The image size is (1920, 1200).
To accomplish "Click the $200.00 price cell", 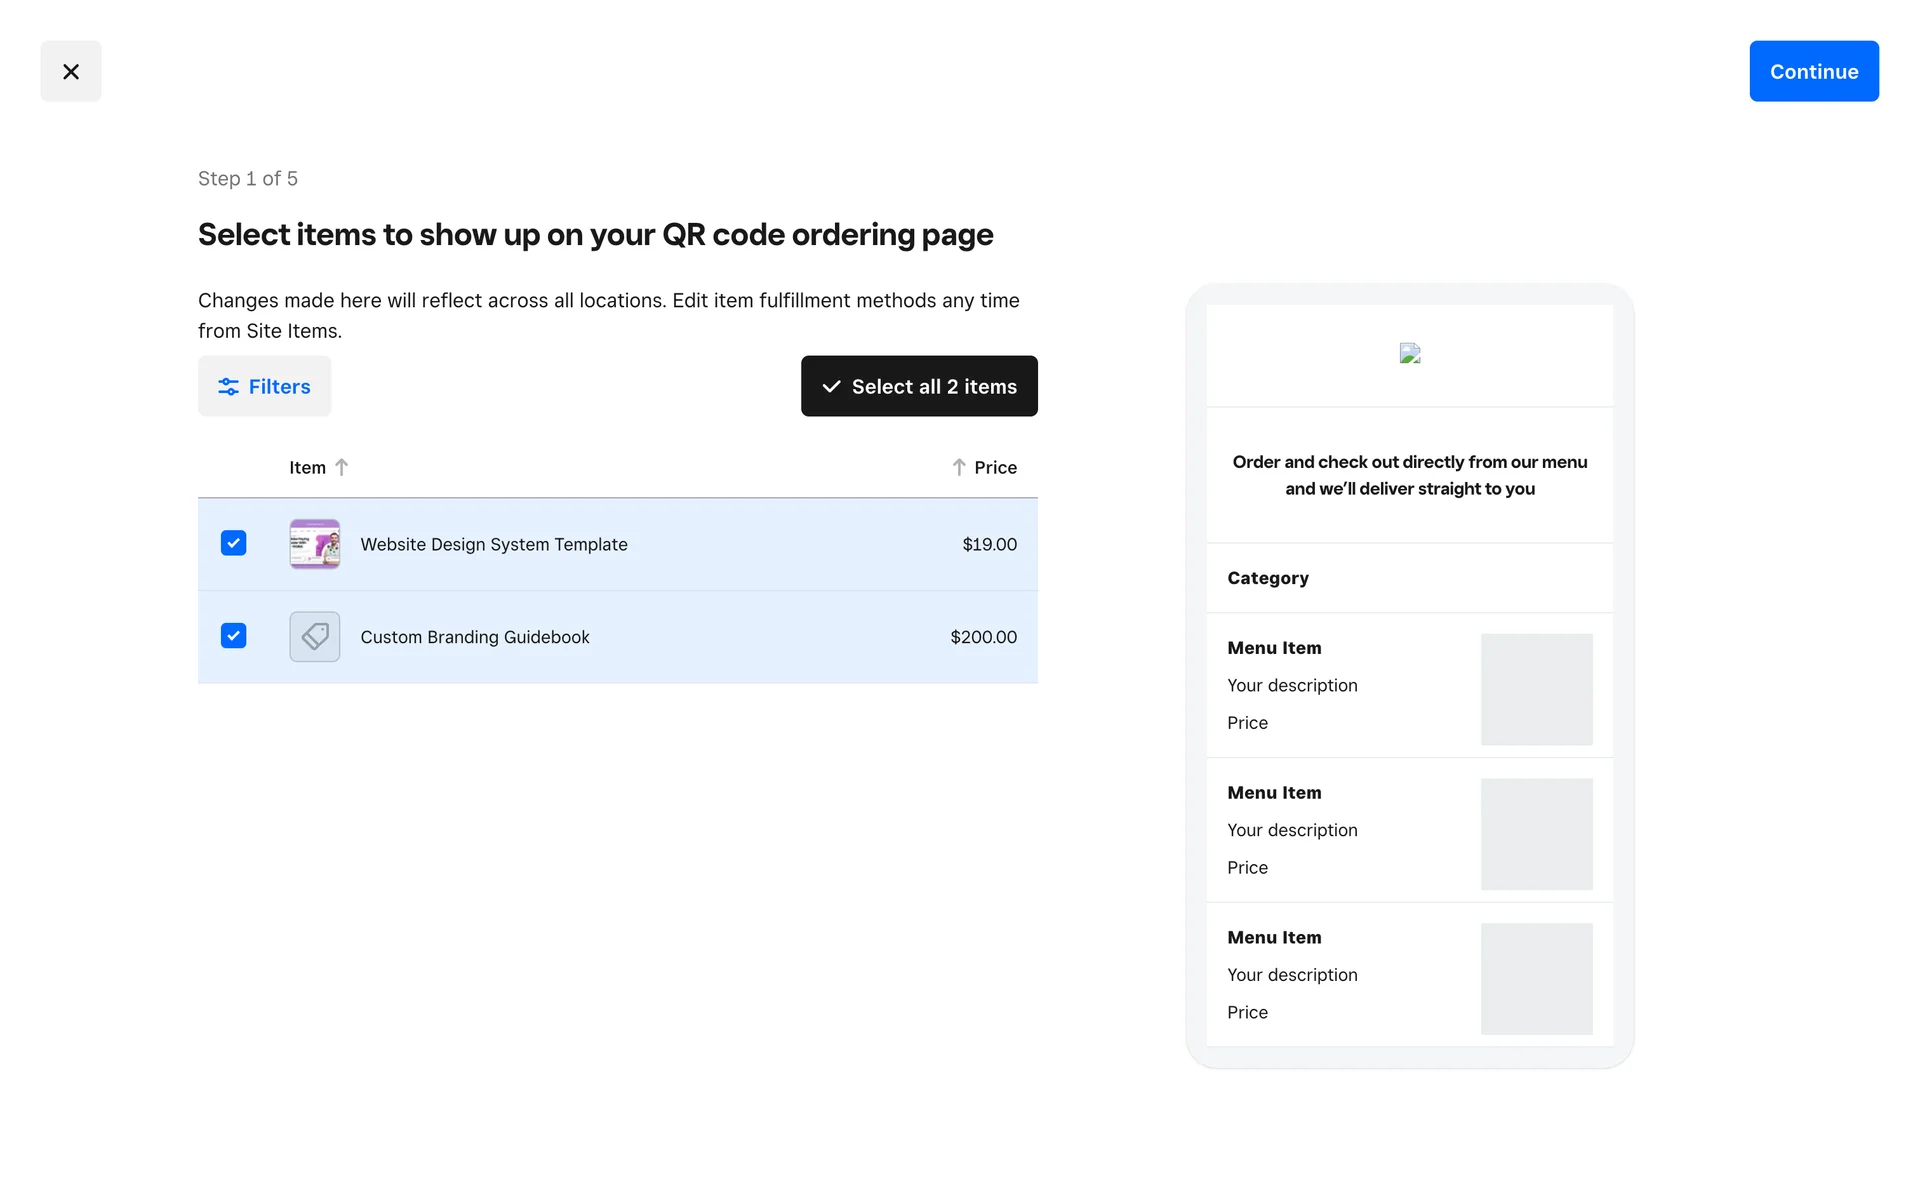I will click(x=983, y=637).
